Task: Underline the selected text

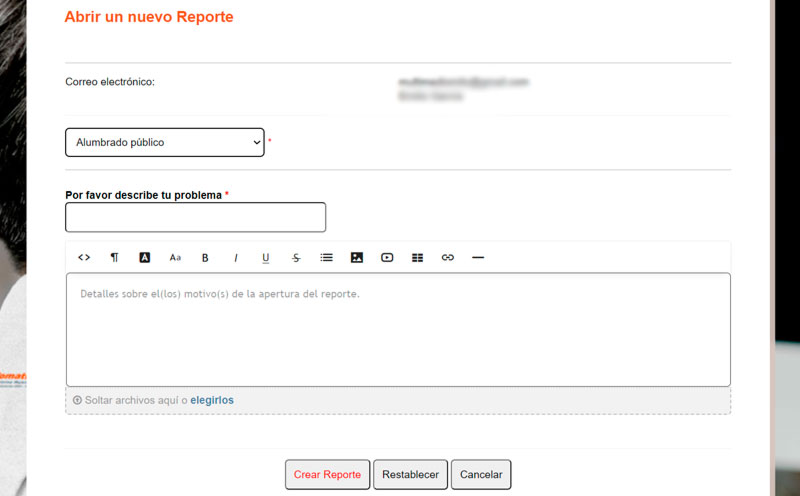Action: coord(266,258)
